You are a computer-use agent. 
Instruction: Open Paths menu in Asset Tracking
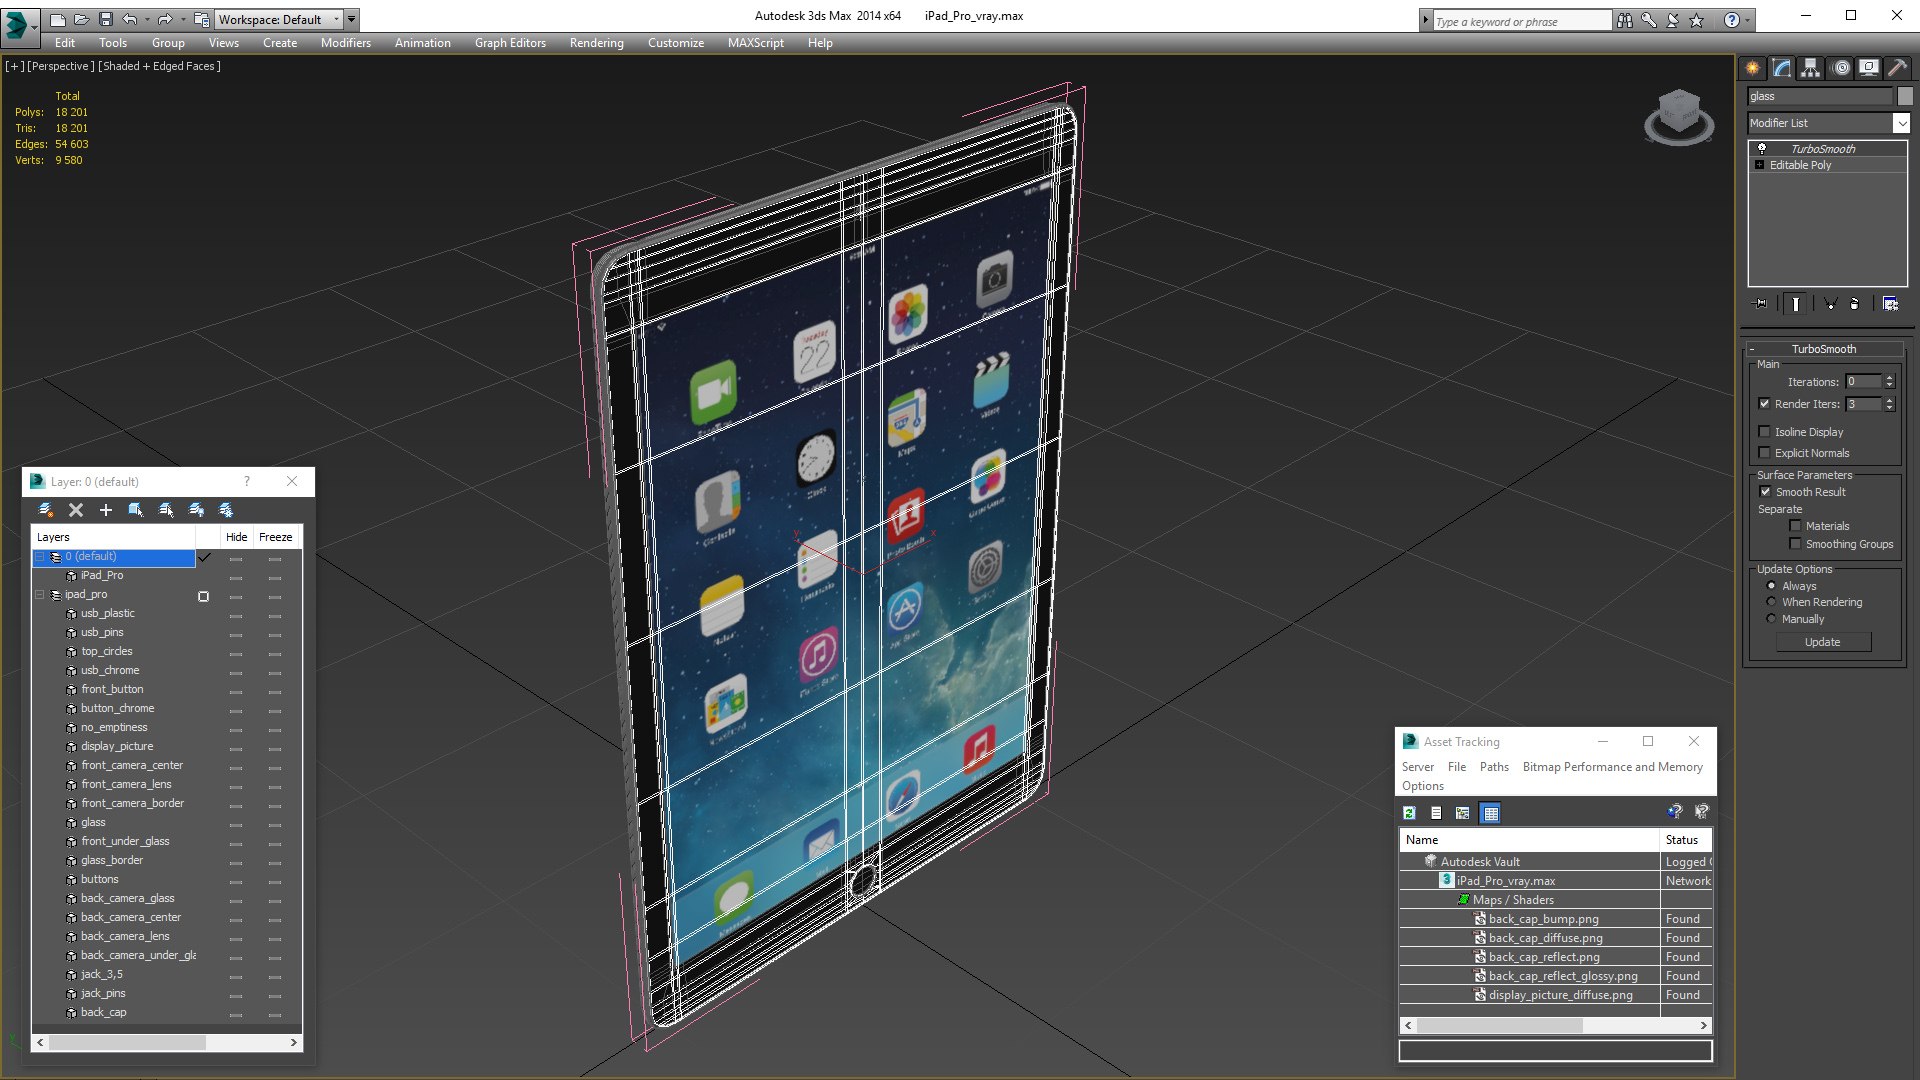pos(1494,767)
